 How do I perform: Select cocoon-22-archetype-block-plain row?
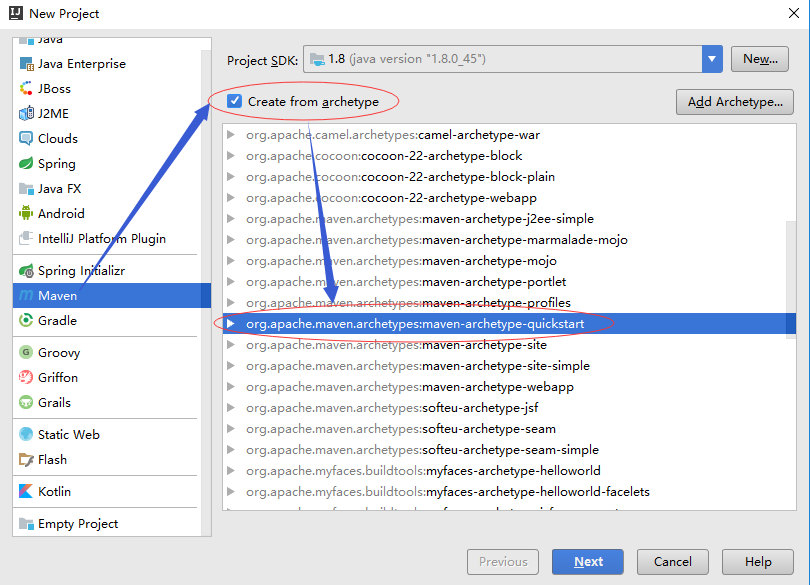tap(509, 177)
